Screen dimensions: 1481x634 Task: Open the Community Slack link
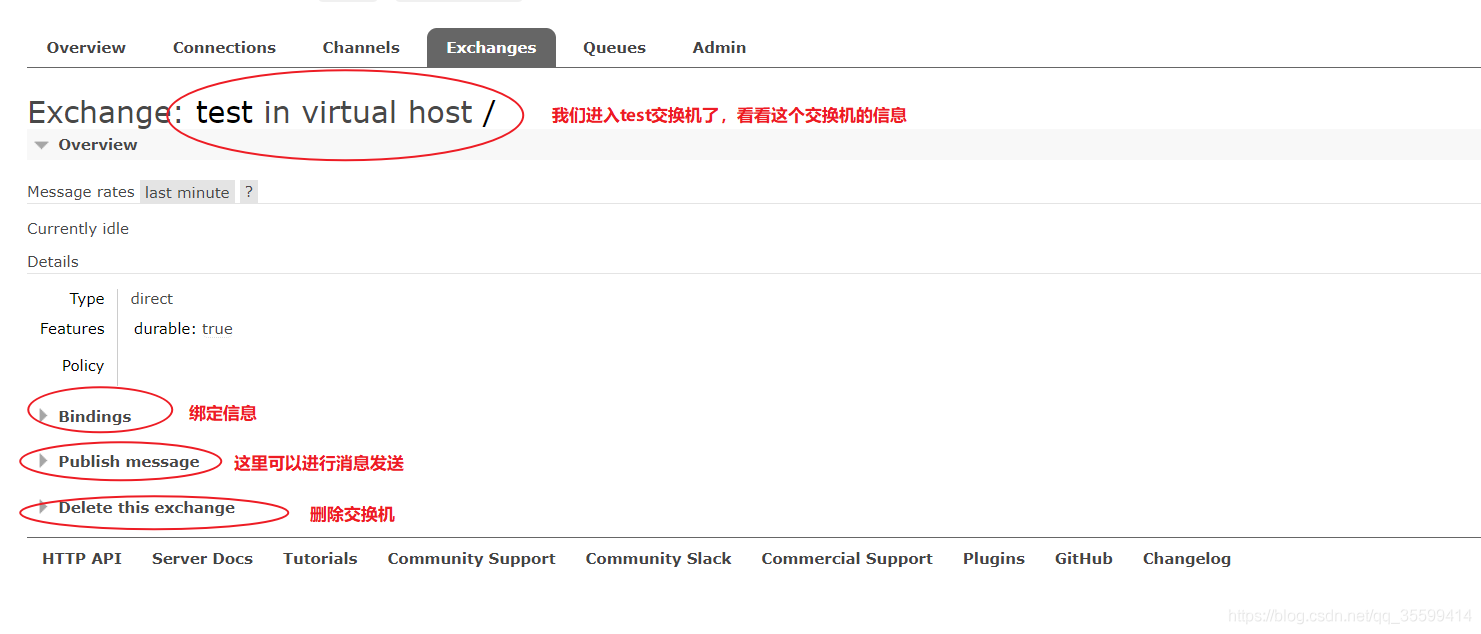(658, 559)
